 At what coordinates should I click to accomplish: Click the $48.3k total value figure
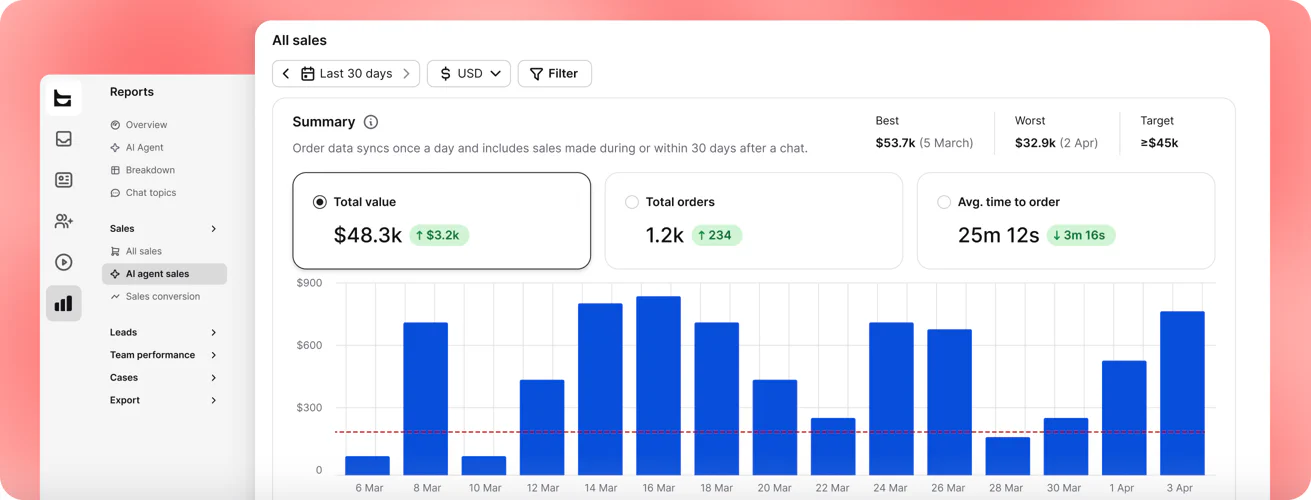click(x=368, y=236)
